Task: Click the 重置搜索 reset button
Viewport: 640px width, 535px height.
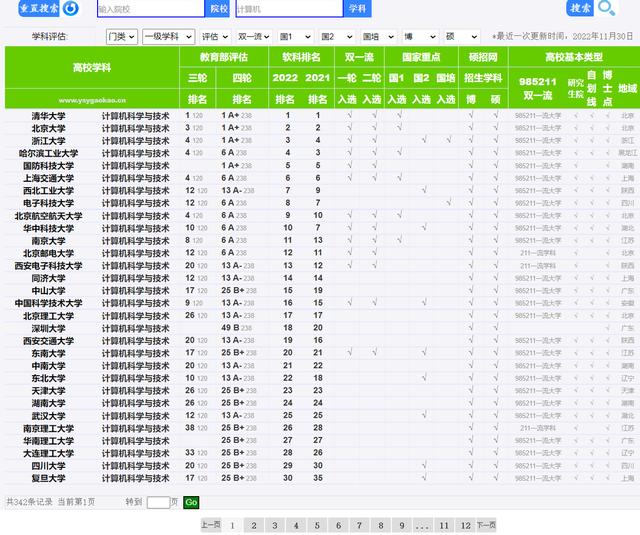Action: coord(39,8)
